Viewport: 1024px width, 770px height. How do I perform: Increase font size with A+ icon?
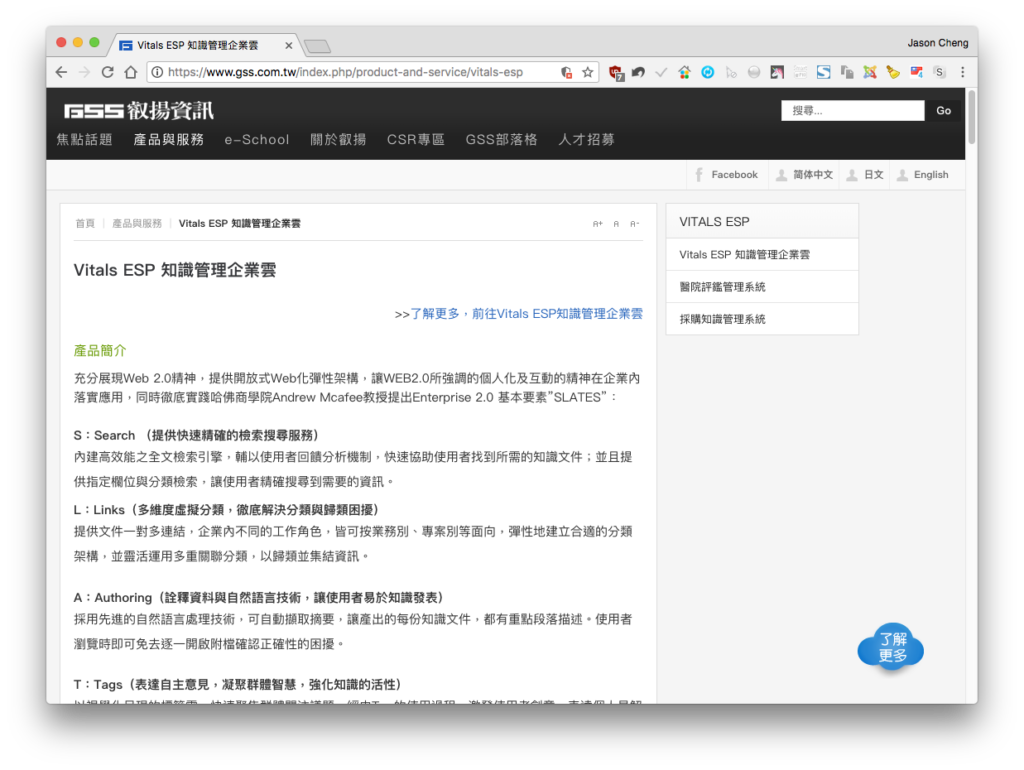[x=598, y=224]
